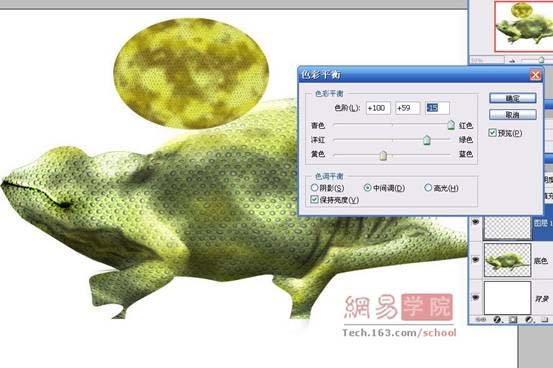Toggle the 预览 (Preview) checkbox
Viewport: 553px width, 368px height.
(x=492, y=133)
